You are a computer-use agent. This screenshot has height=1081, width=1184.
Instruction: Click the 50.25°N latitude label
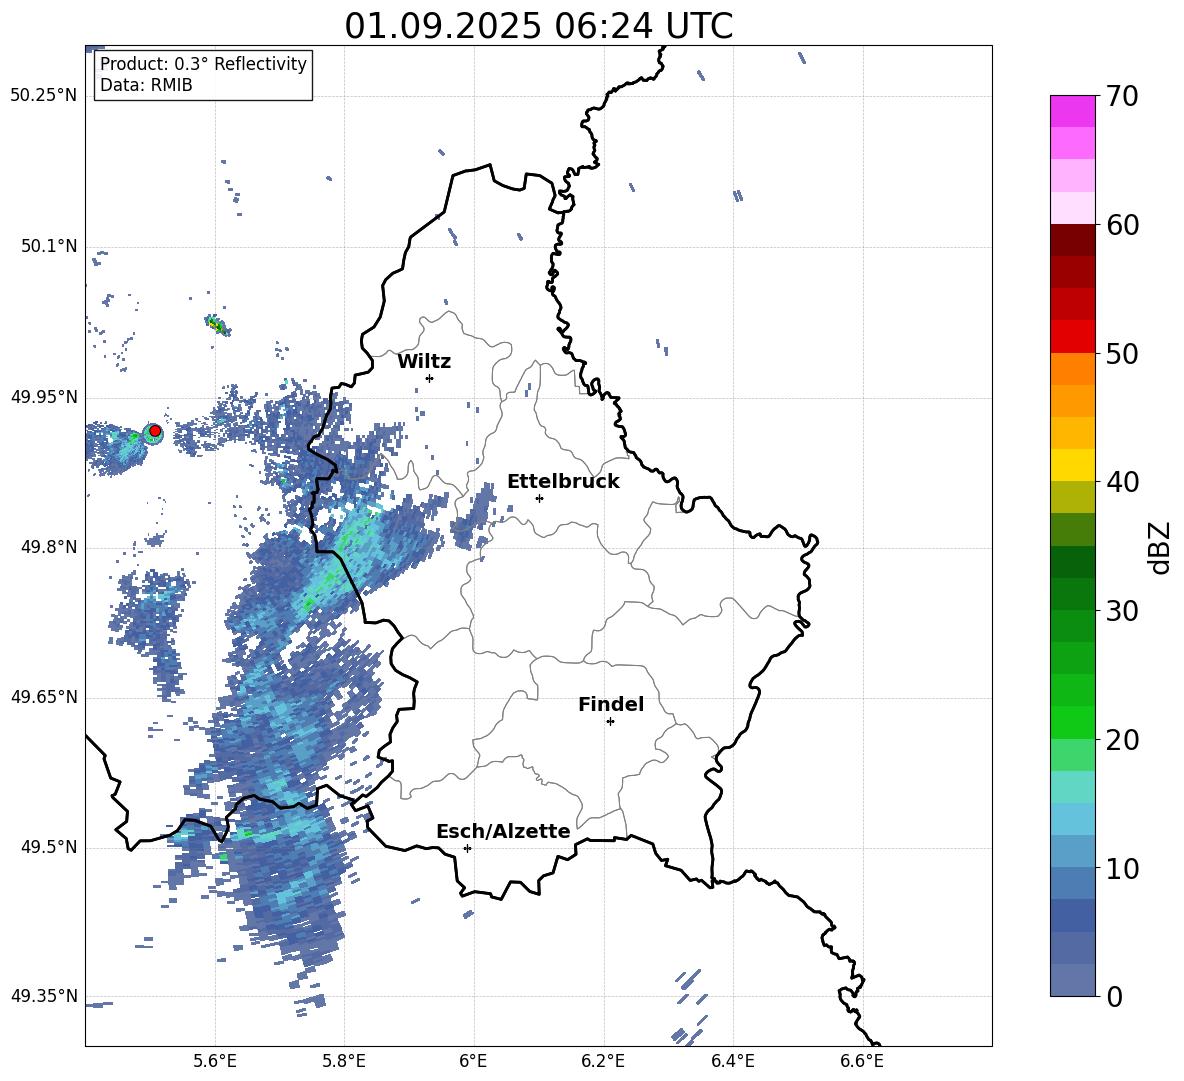pyautogui.click(x=44, y=96)
